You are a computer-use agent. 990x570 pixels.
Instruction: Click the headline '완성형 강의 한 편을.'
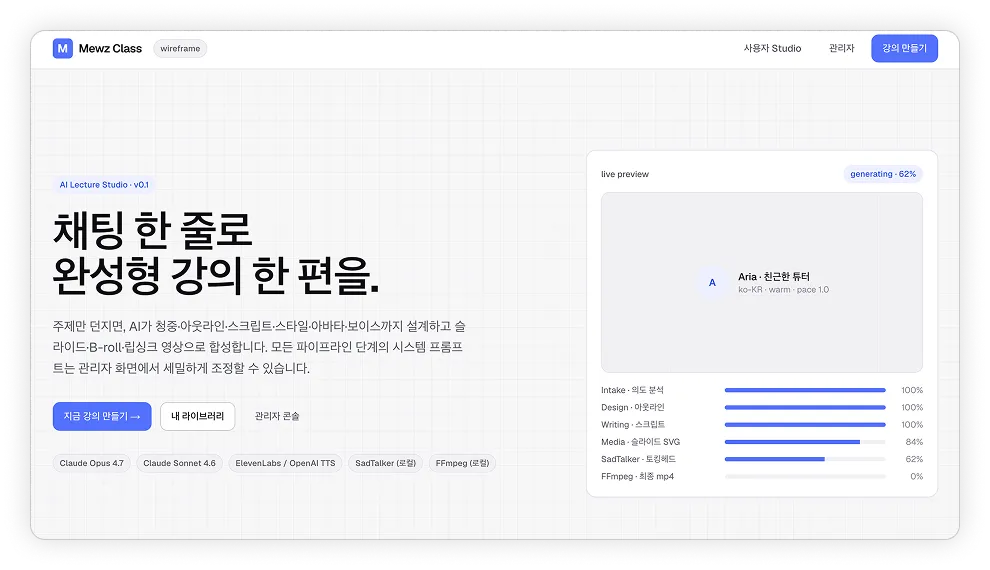[216, 276]
